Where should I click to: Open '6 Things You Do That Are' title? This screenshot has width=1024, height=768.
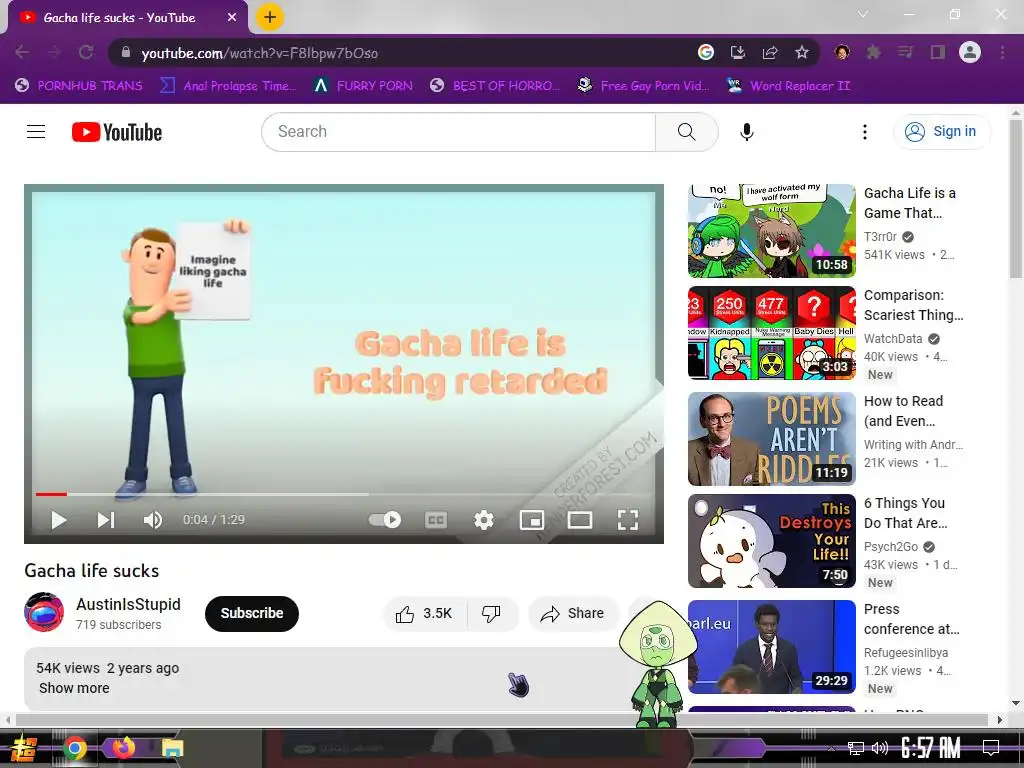[905, 513]
